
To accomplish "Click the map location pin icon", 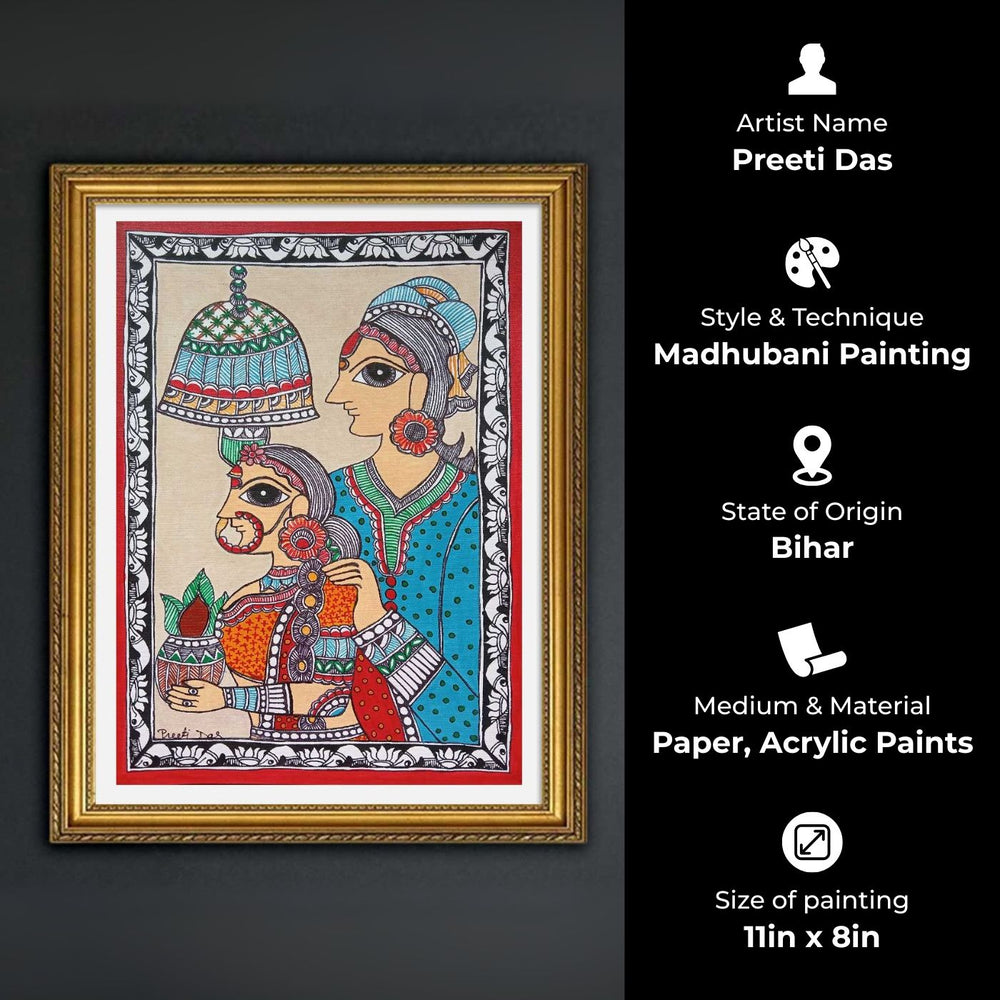I will click(811, 456).
